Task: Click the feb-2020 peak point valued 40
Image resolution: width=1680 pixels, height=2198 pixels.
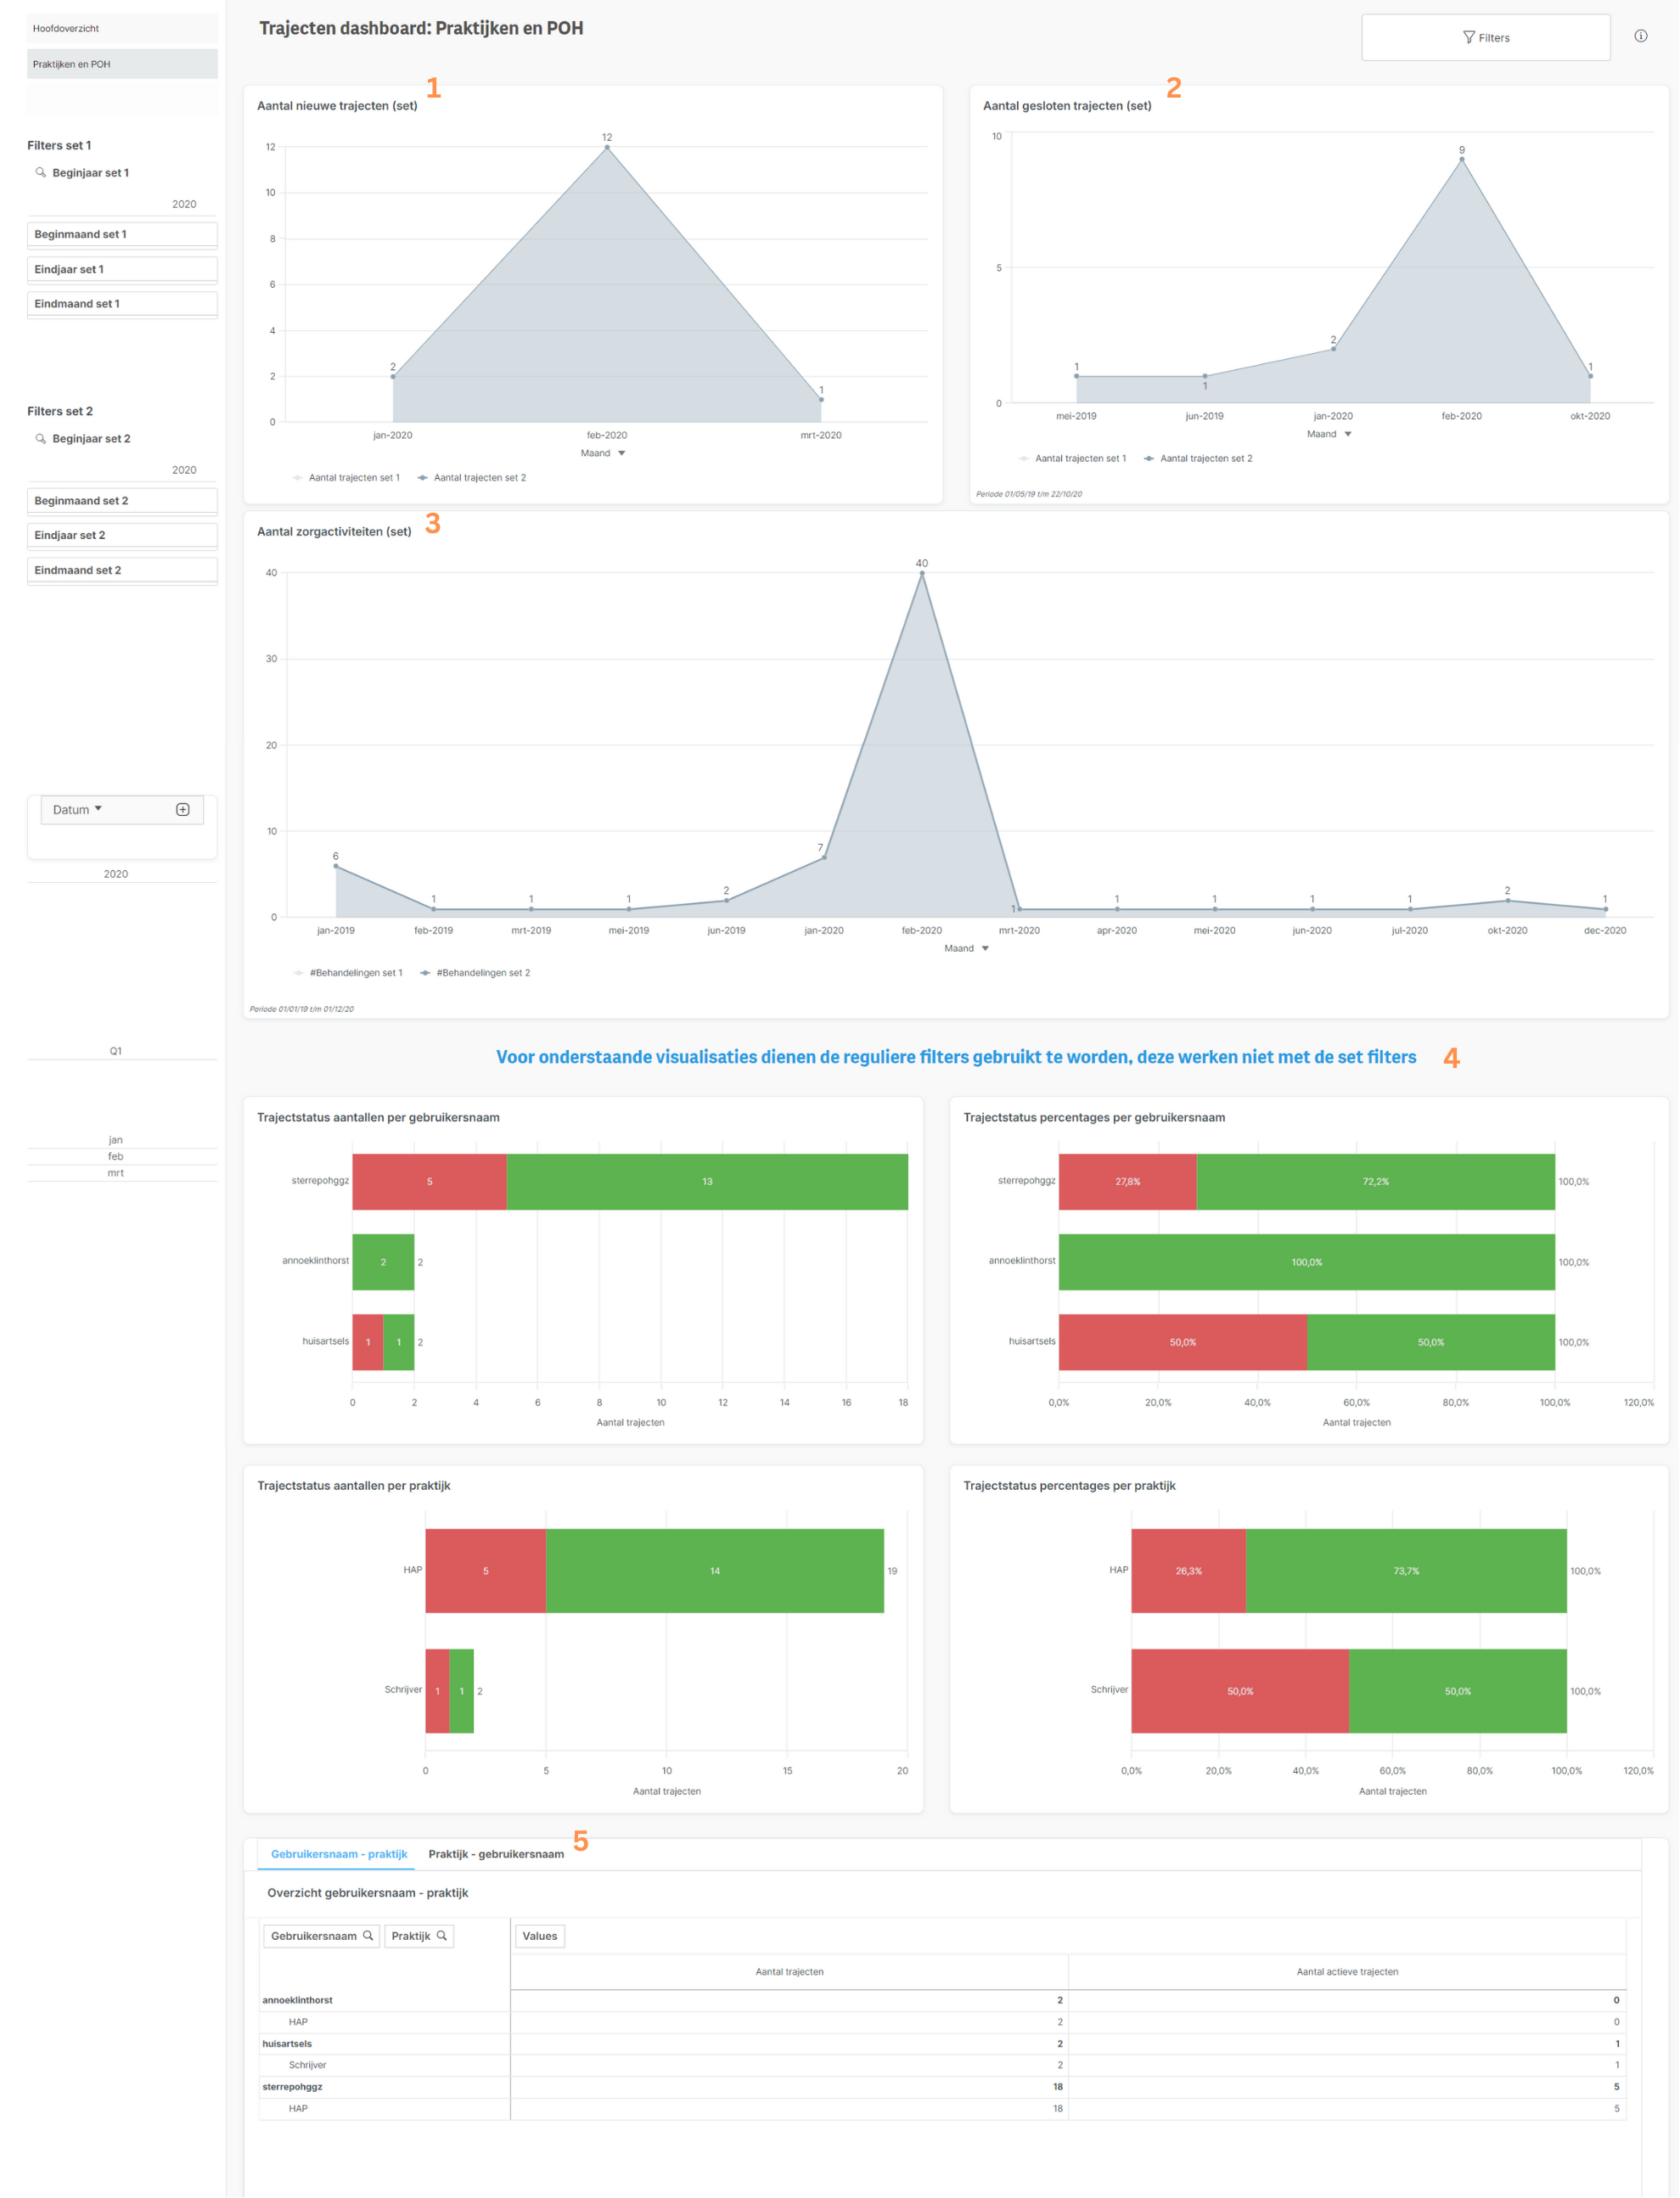Action: (x=922, y=573)
